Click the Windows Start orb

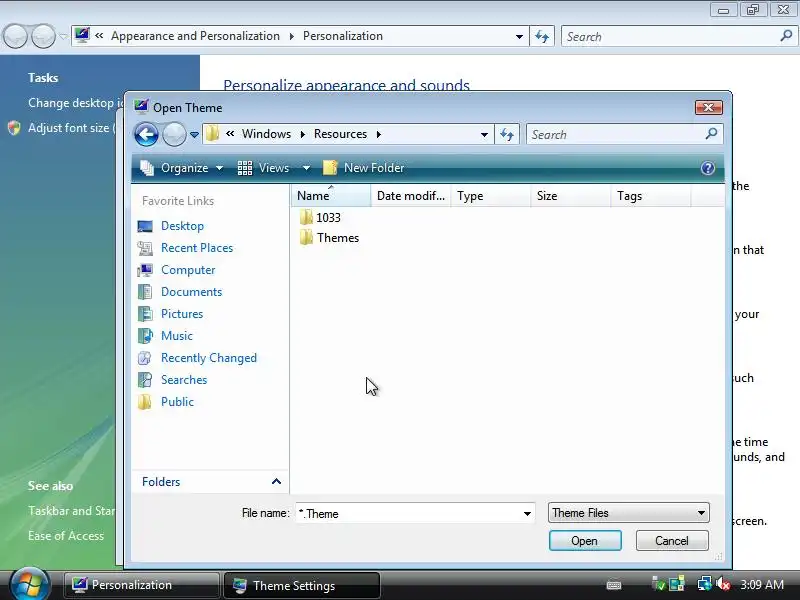[30, 585]
